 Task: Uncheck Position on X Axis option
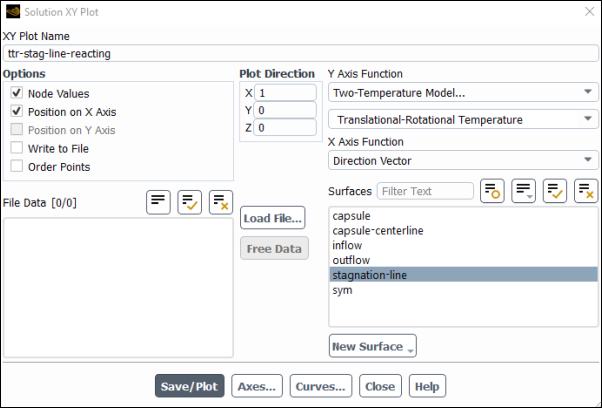[x=17, y=112]
